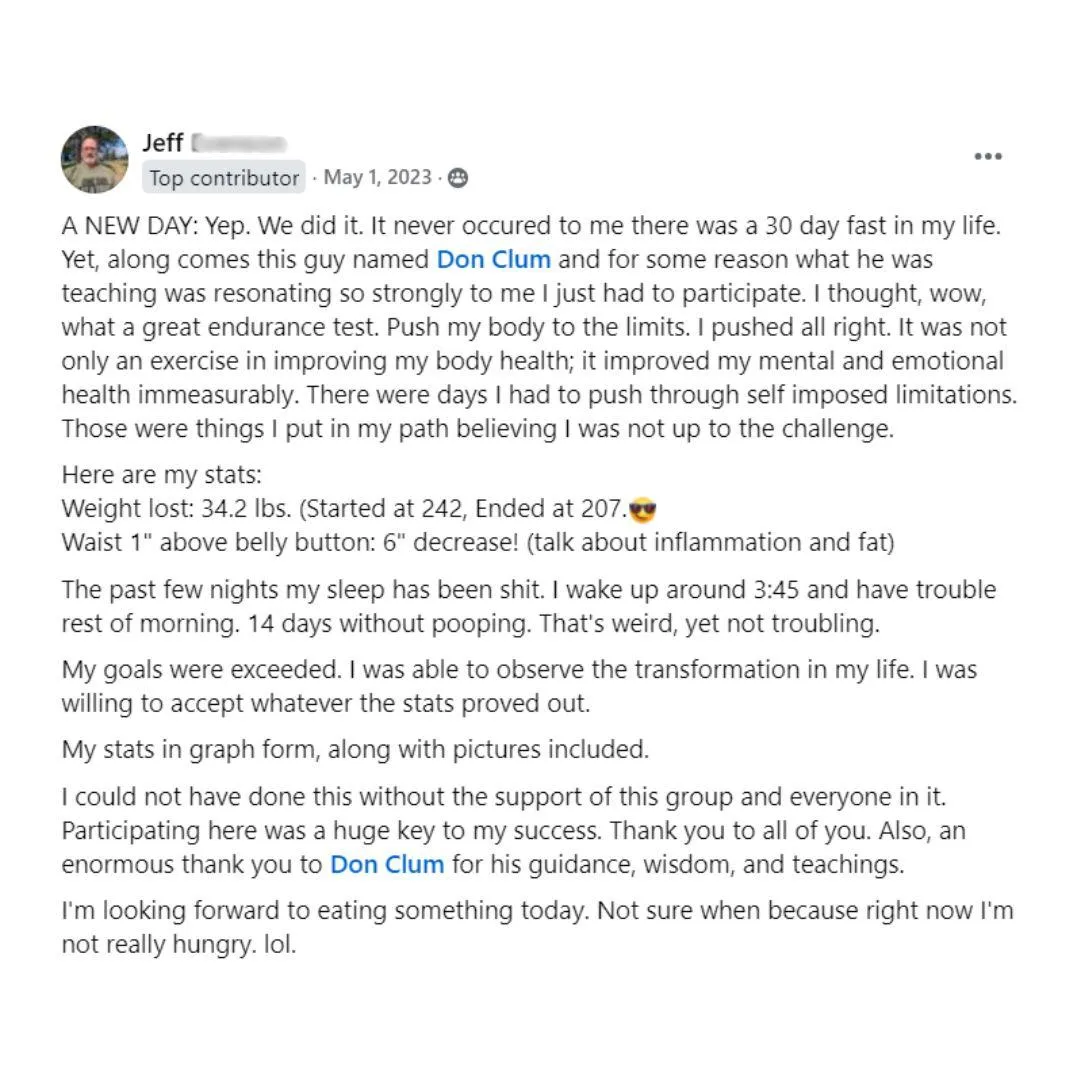Open Don Clum link after 'guy named'
Screen dimensions: 1080x1080
click(x=493, y=260)
